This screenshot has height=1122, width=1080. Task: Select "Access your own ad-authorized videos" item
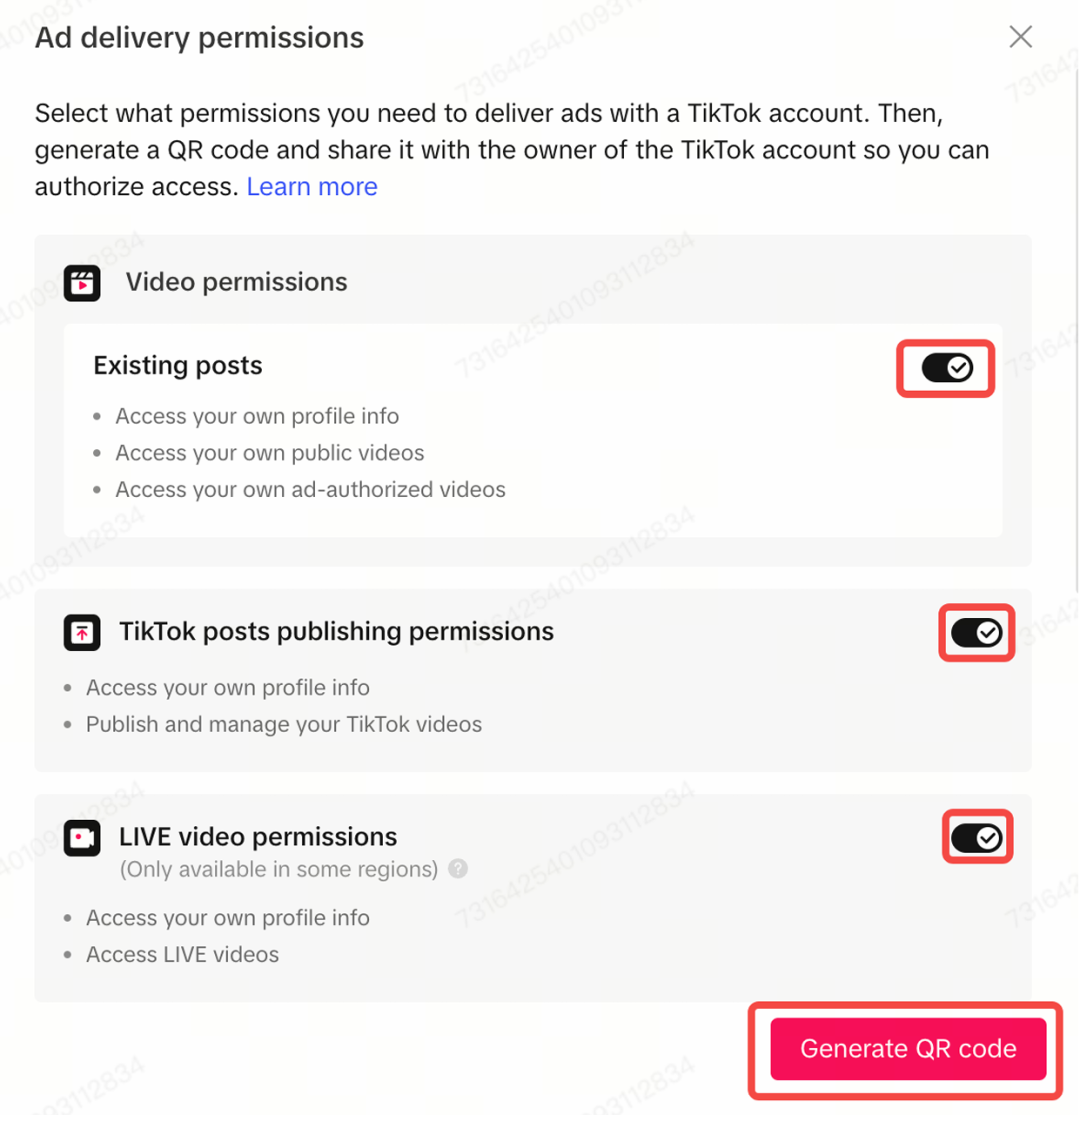click(310, 490)
